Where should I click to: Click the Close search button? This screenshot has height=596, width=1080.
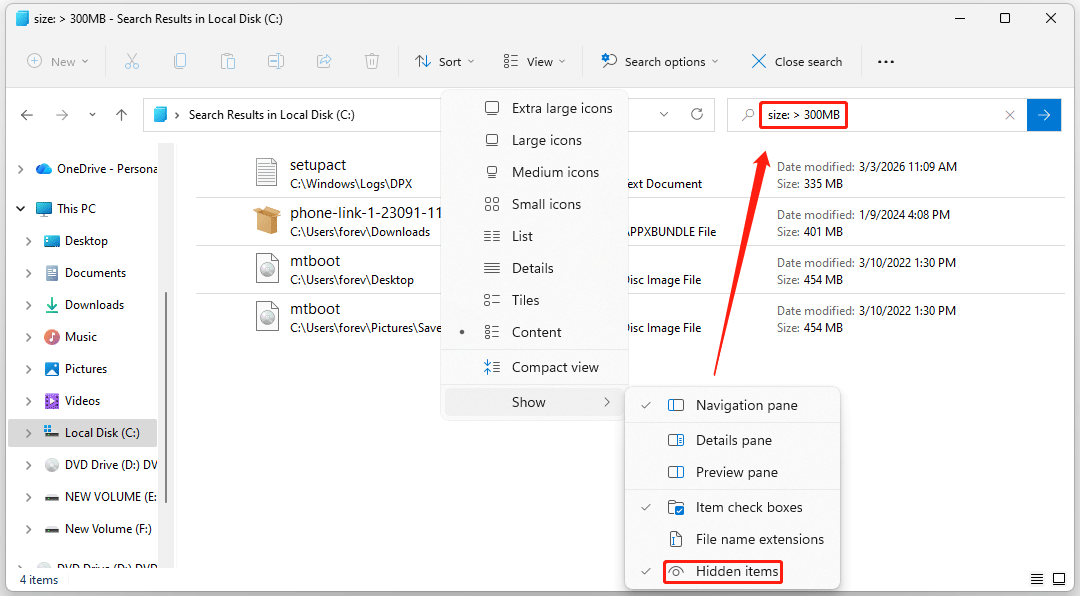click(796, 61)
